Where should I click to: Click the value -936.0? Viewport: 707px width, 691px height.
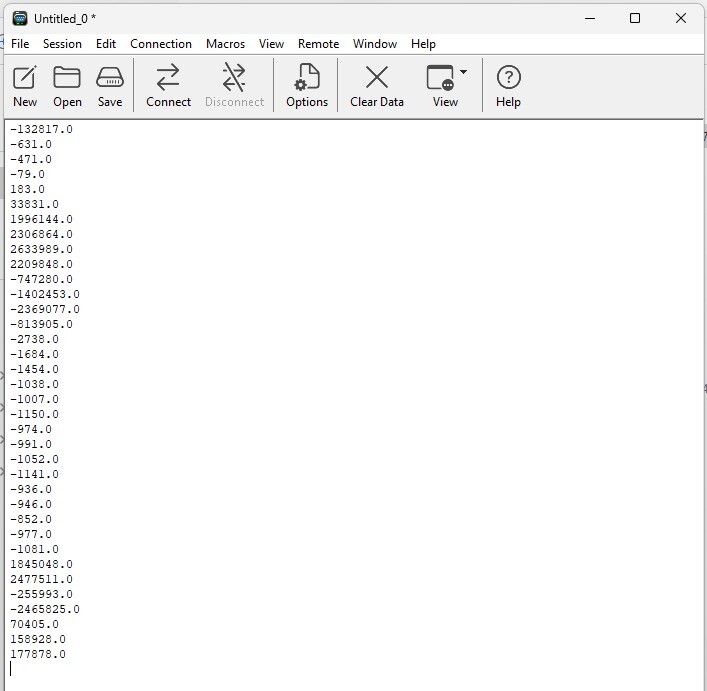point(31,490)
